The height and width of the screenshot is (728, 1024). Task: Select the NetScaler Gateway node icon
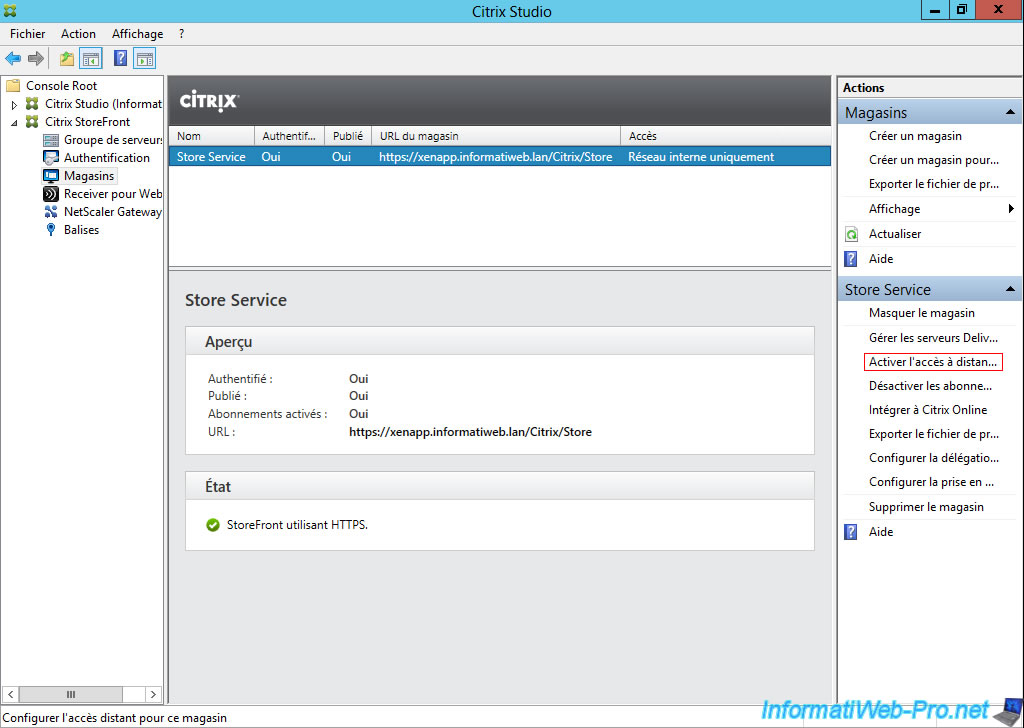(x=51, y=212)
